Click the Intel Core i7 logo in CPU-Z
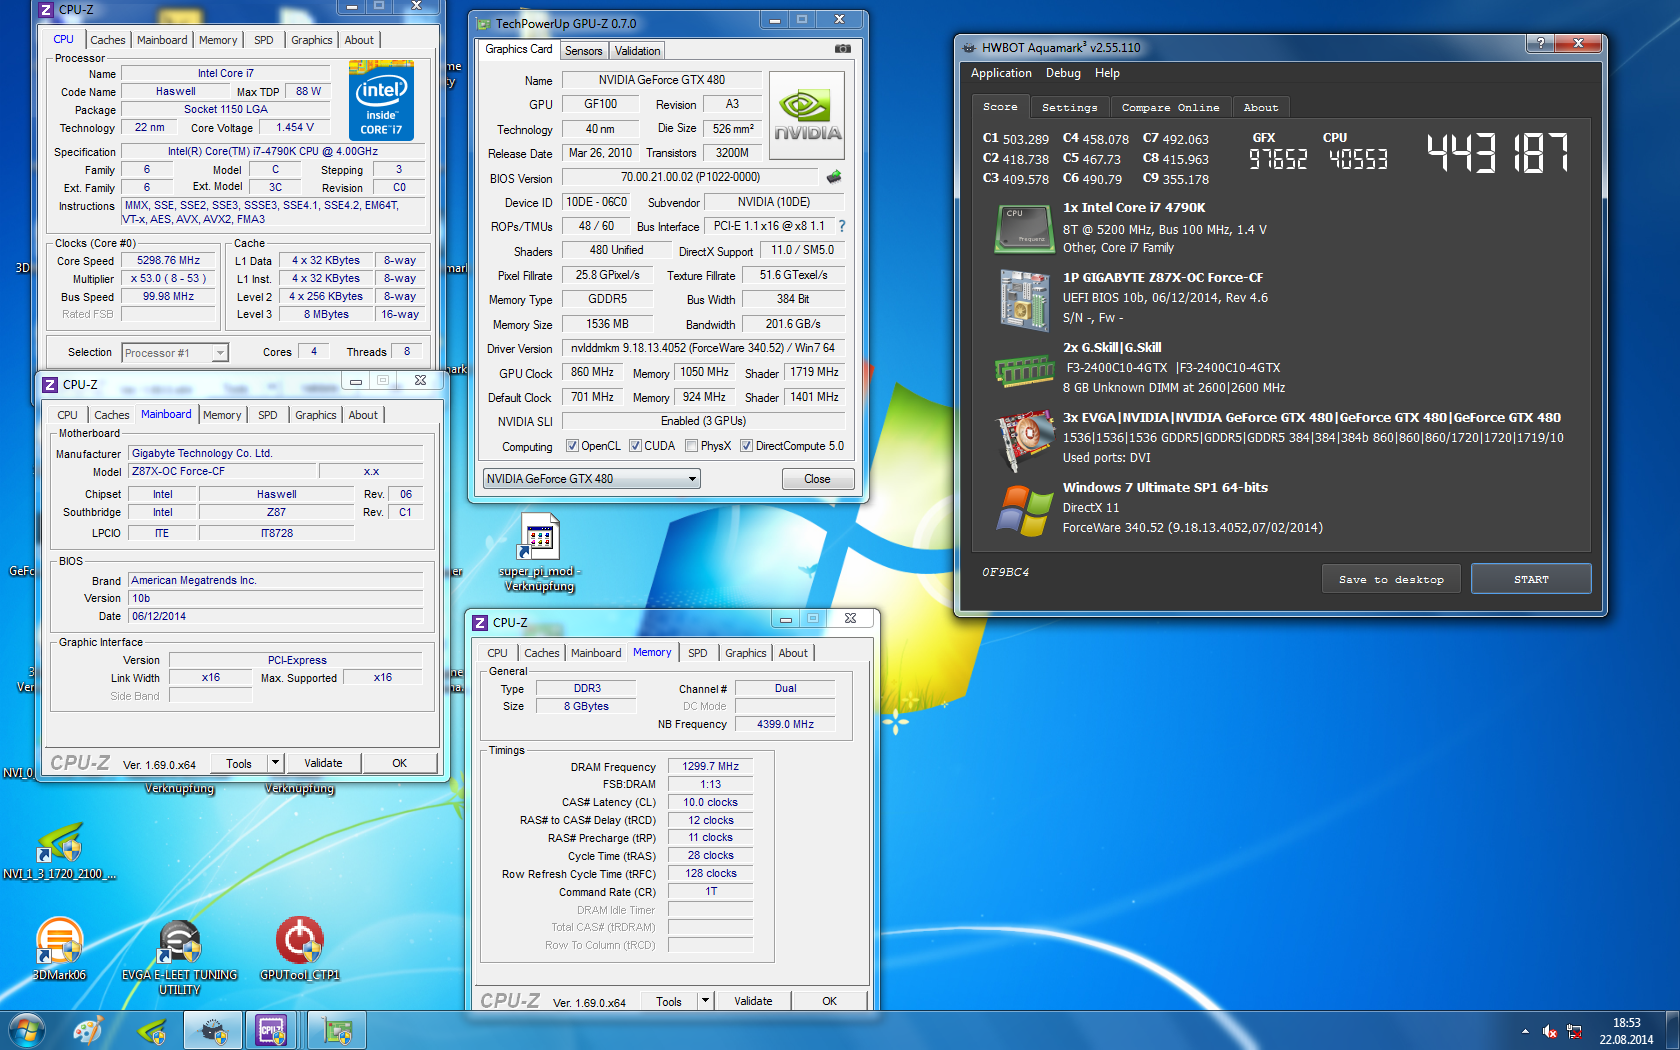The image size is (1680, 1050). [x=381, y=100]
